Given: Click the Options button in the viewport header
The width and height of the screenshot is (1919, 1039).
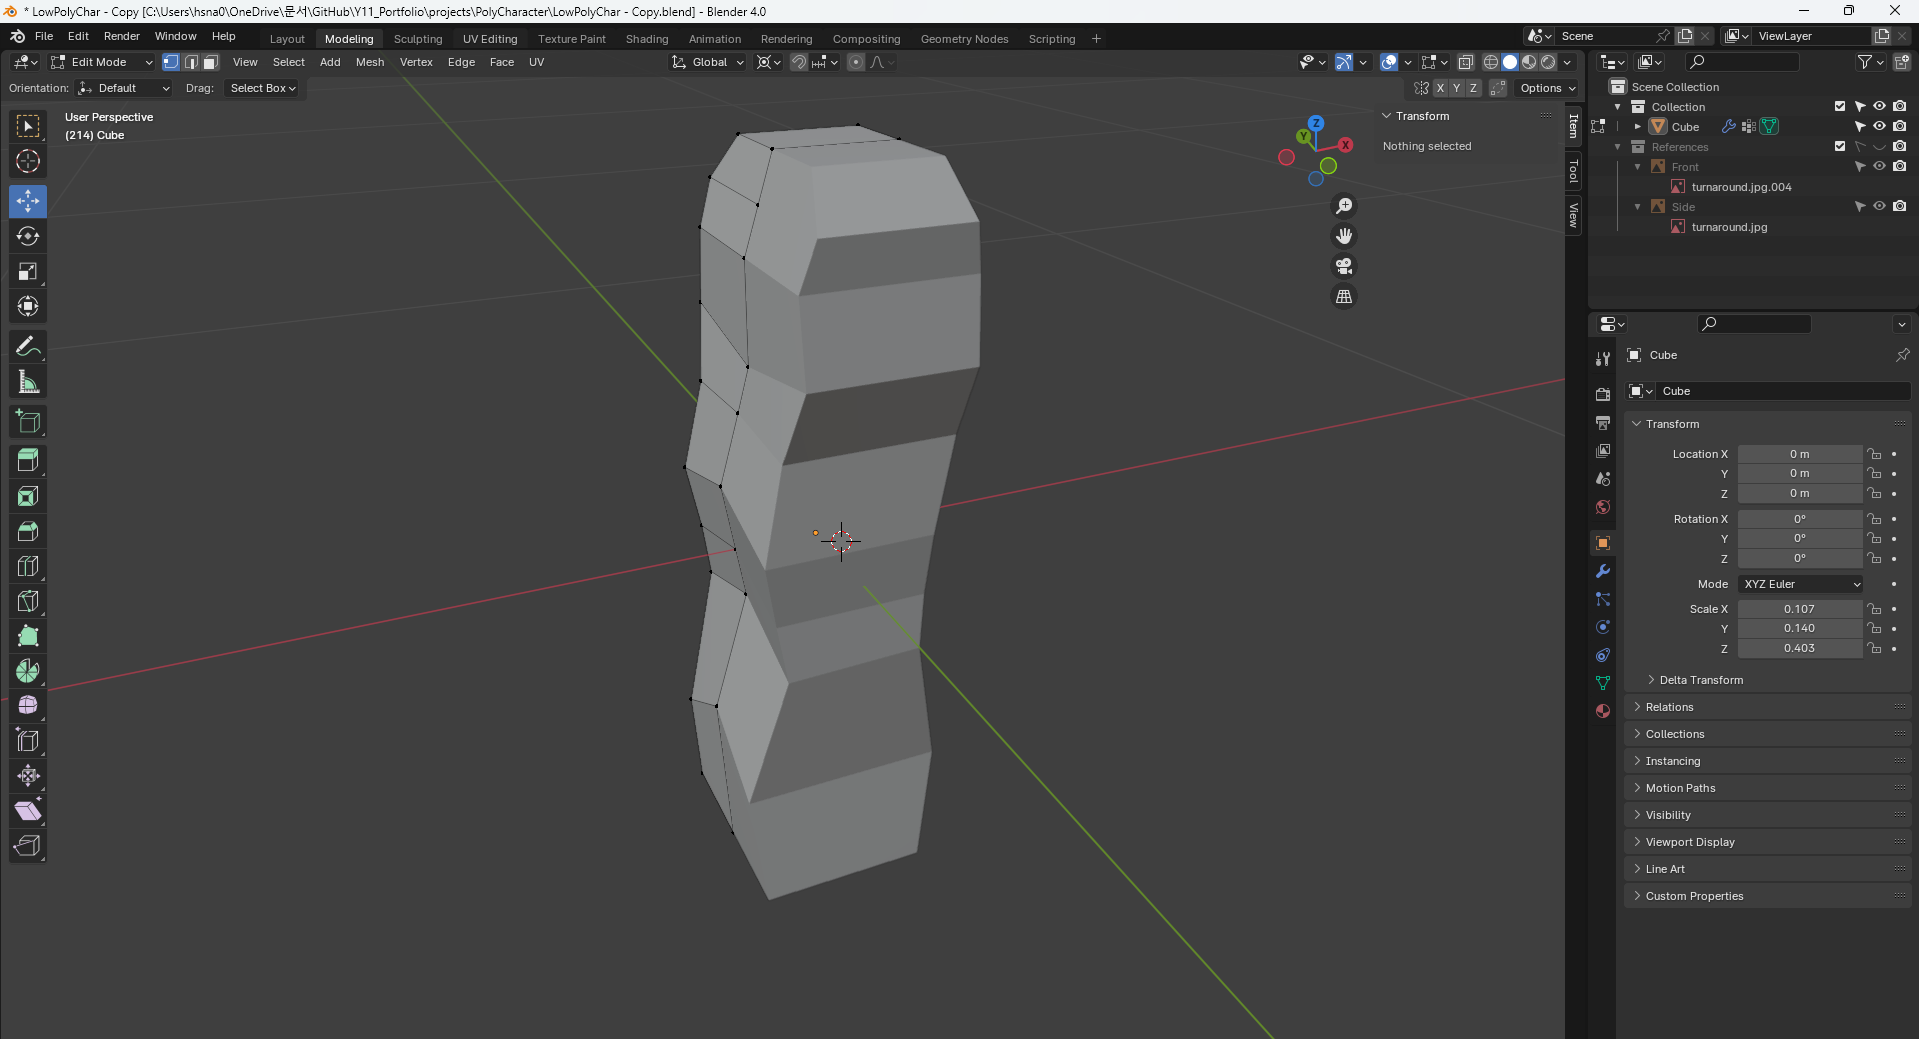Looking at the screenshot, I should (x=1546, y=88).
